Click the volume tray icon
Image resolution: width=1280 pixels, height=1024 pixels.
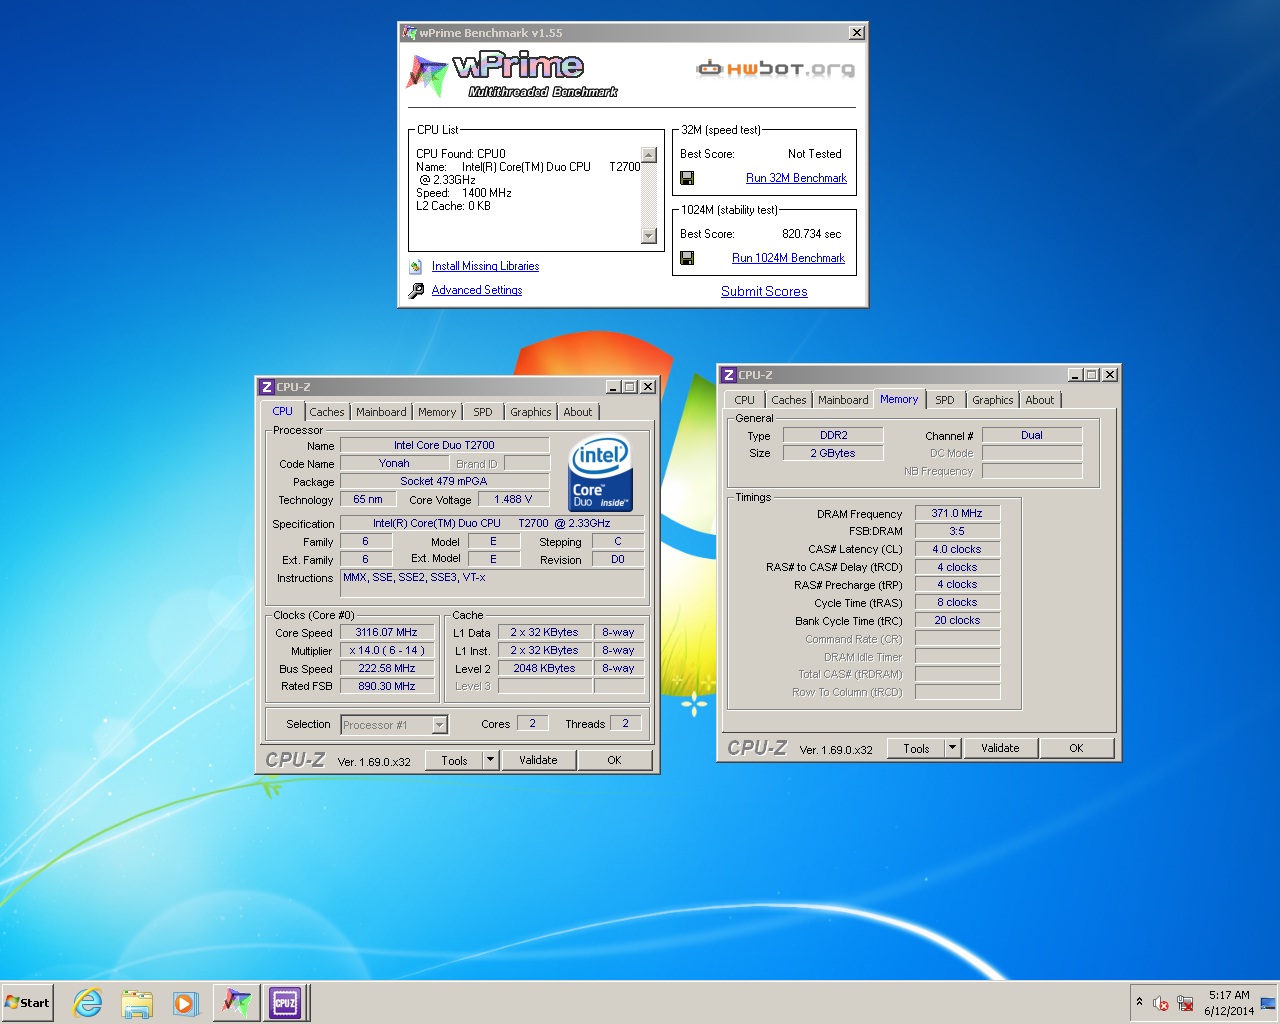tap(1161, 1003)
